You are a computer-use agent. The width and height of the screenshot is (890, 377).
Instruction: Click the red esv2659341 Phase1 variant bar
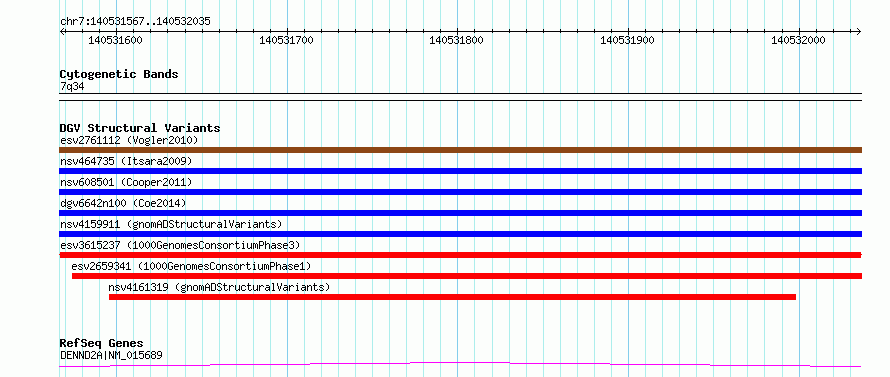coord(467,276)
